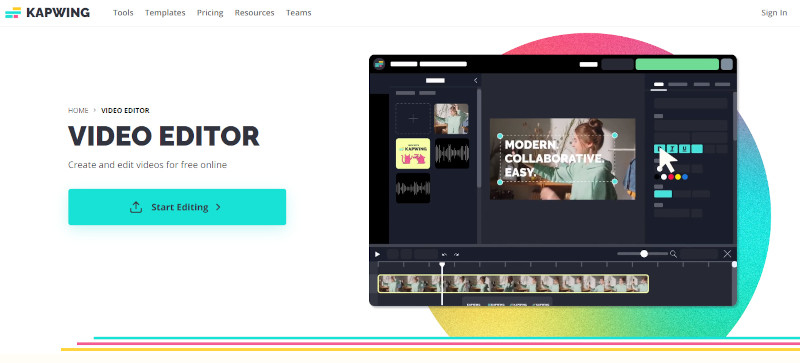Select the yellow Kapwing cats thumbnail
This screenshot has width=800, height=363.
pos(413,153)
